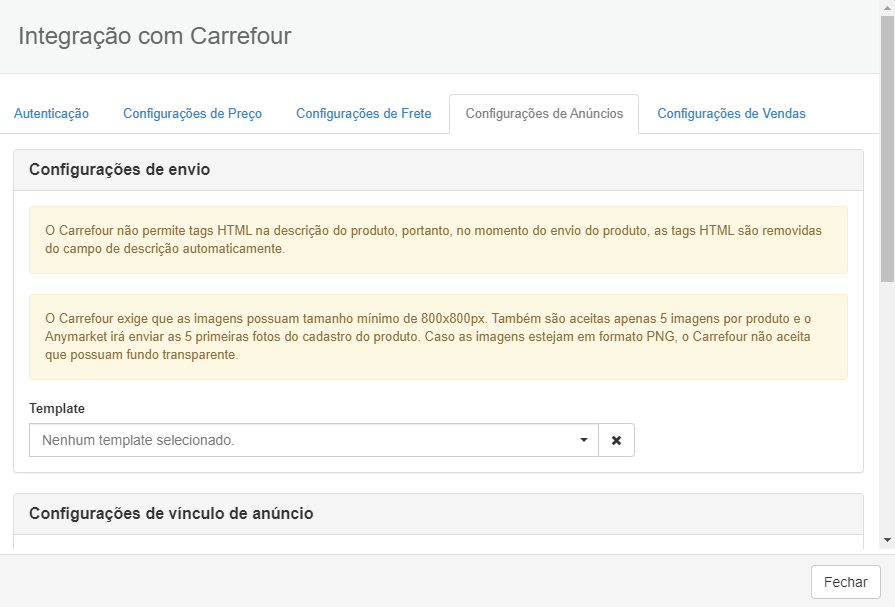Clear the selected template with X icon
This screenshot has height=607, width=895.
coord(616,440)
